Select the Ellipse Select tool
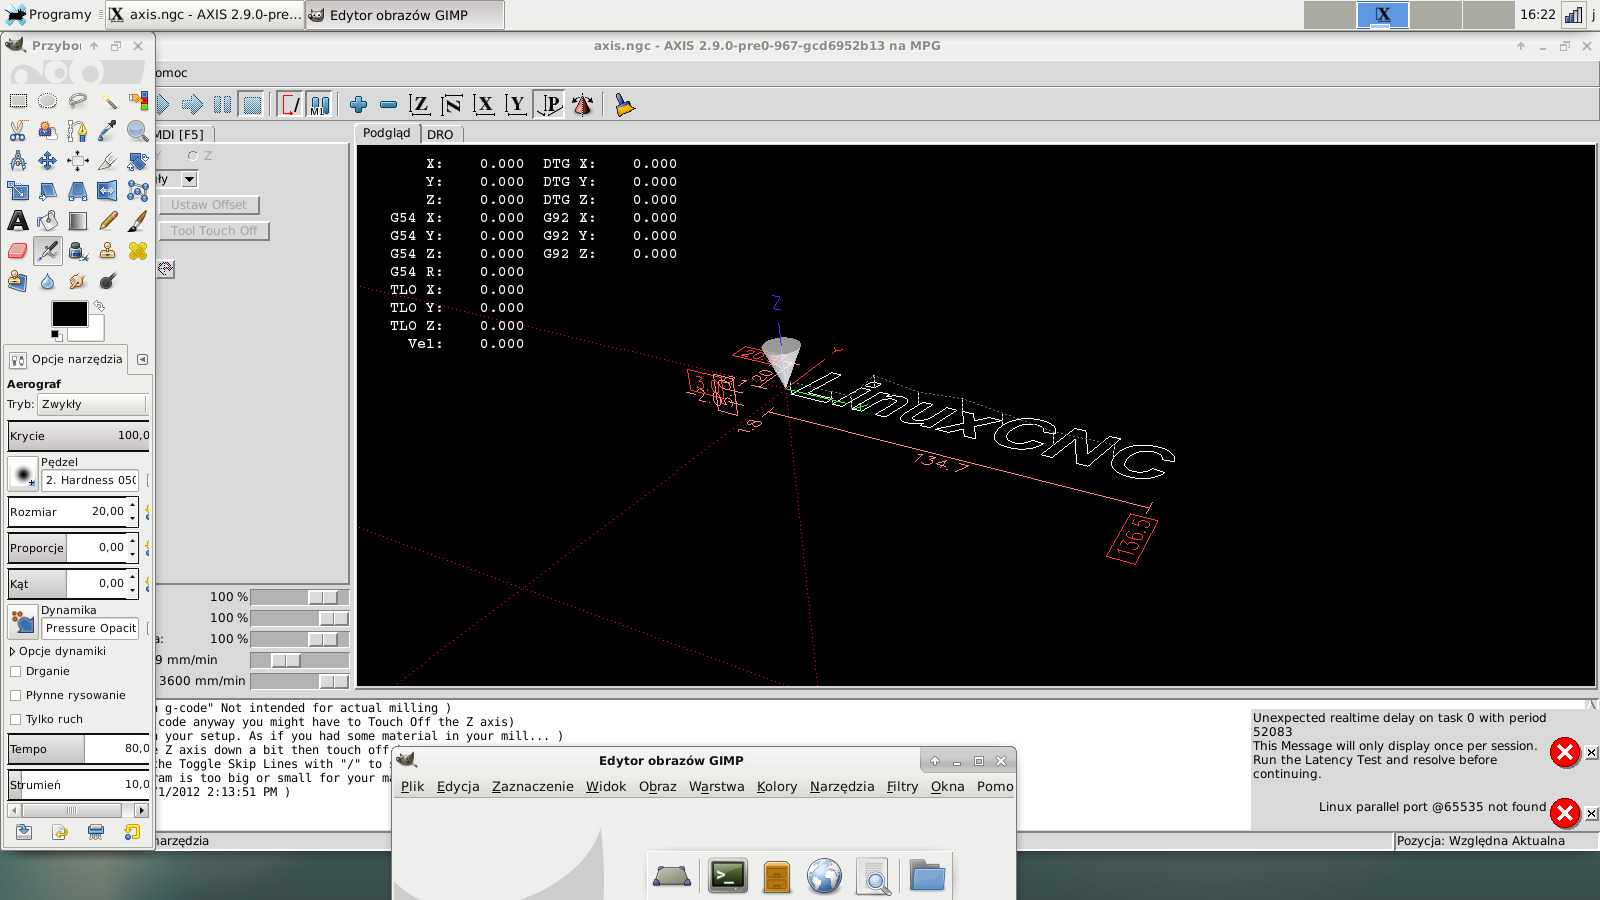 (x=48, y=101)
